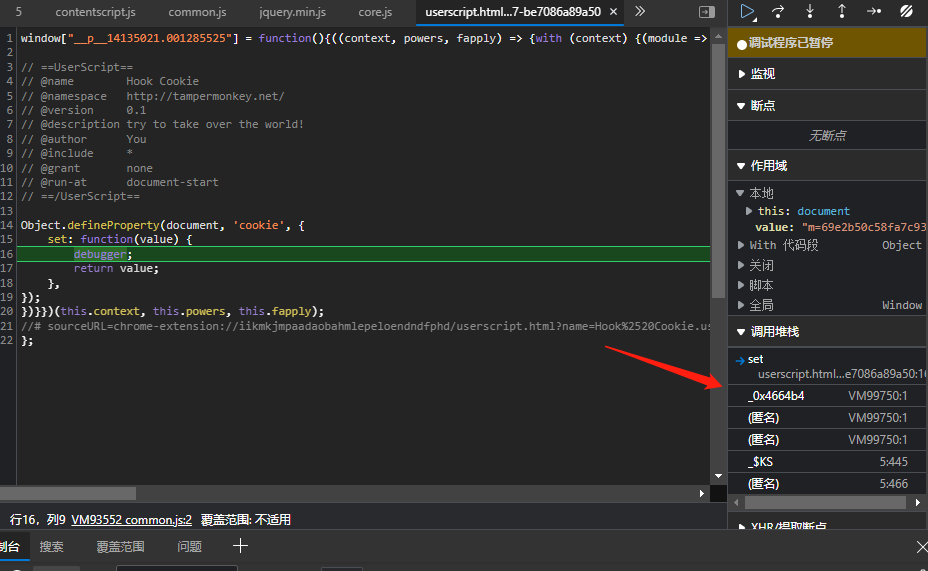This screenshot has width=928, height=571.
Task: Click the 'cookie' string in code
Action: [258, 225]
